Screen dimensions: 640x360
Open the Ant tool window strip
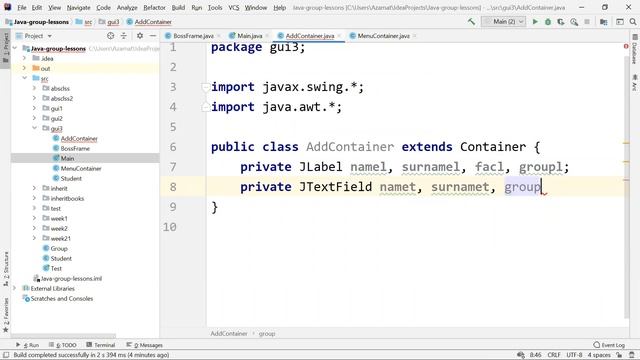(635, 82)
